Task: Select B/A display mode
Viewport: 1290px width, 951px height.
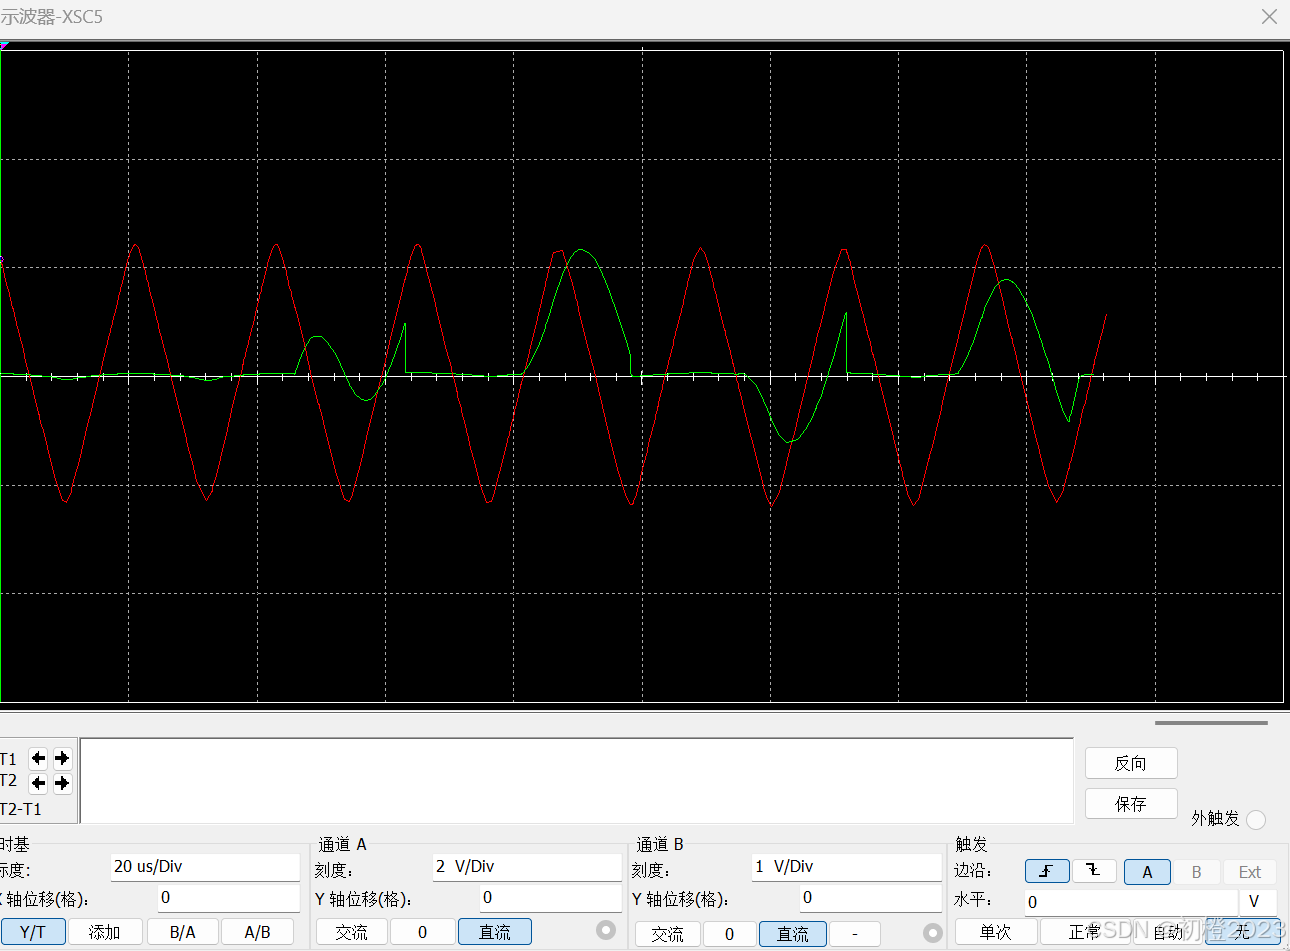Action: tap(183, 932)
